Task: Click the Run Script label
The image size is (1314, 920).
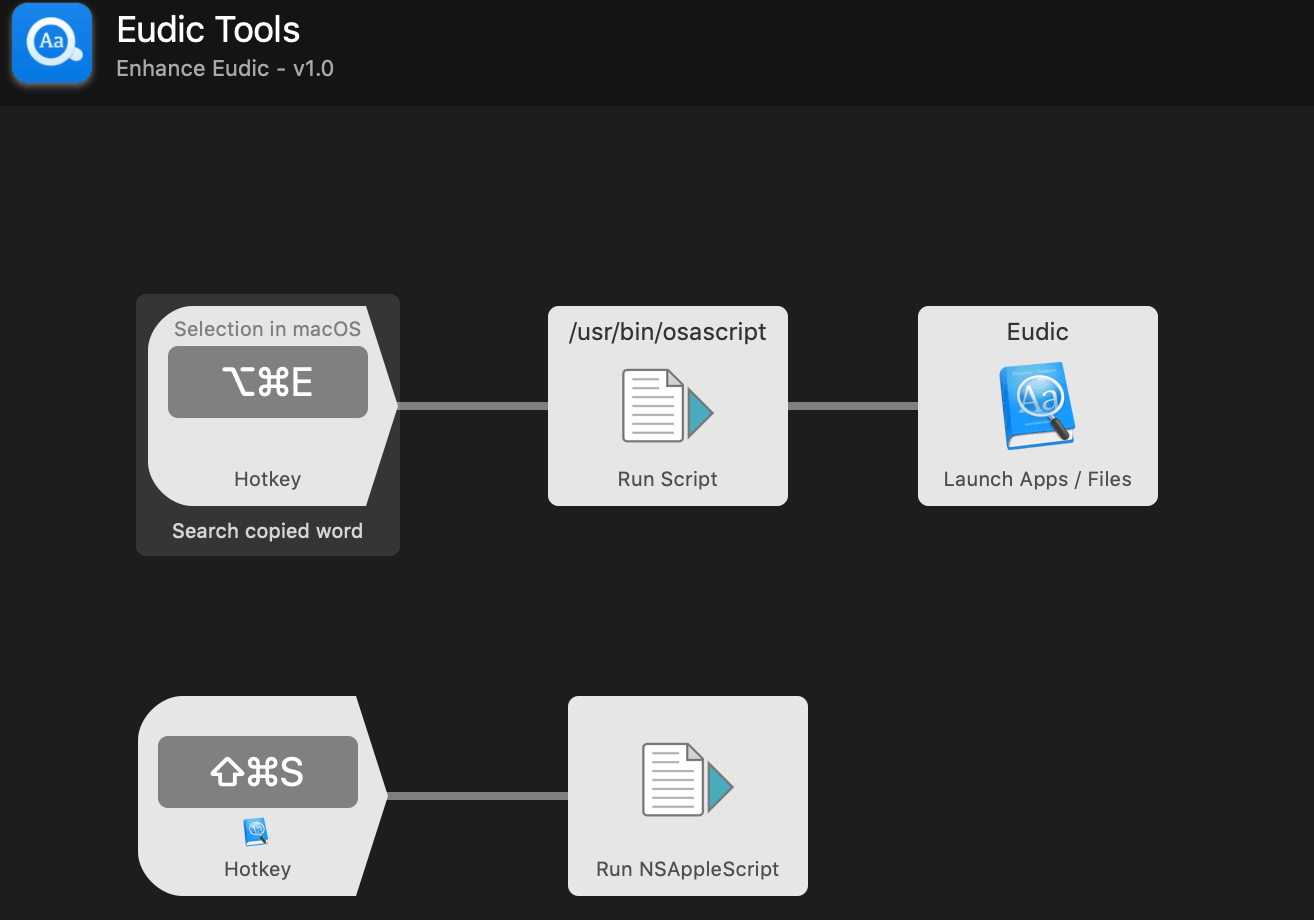Action: pos(668,479)
